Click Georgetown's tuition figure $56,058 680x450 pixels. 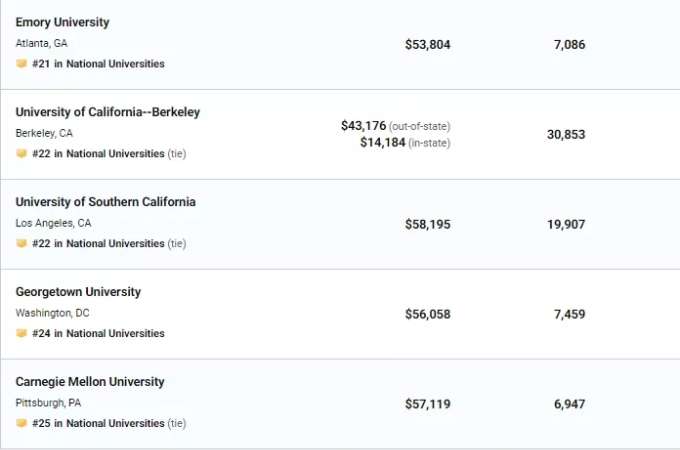pyautogui.click(x=428, y=314)
